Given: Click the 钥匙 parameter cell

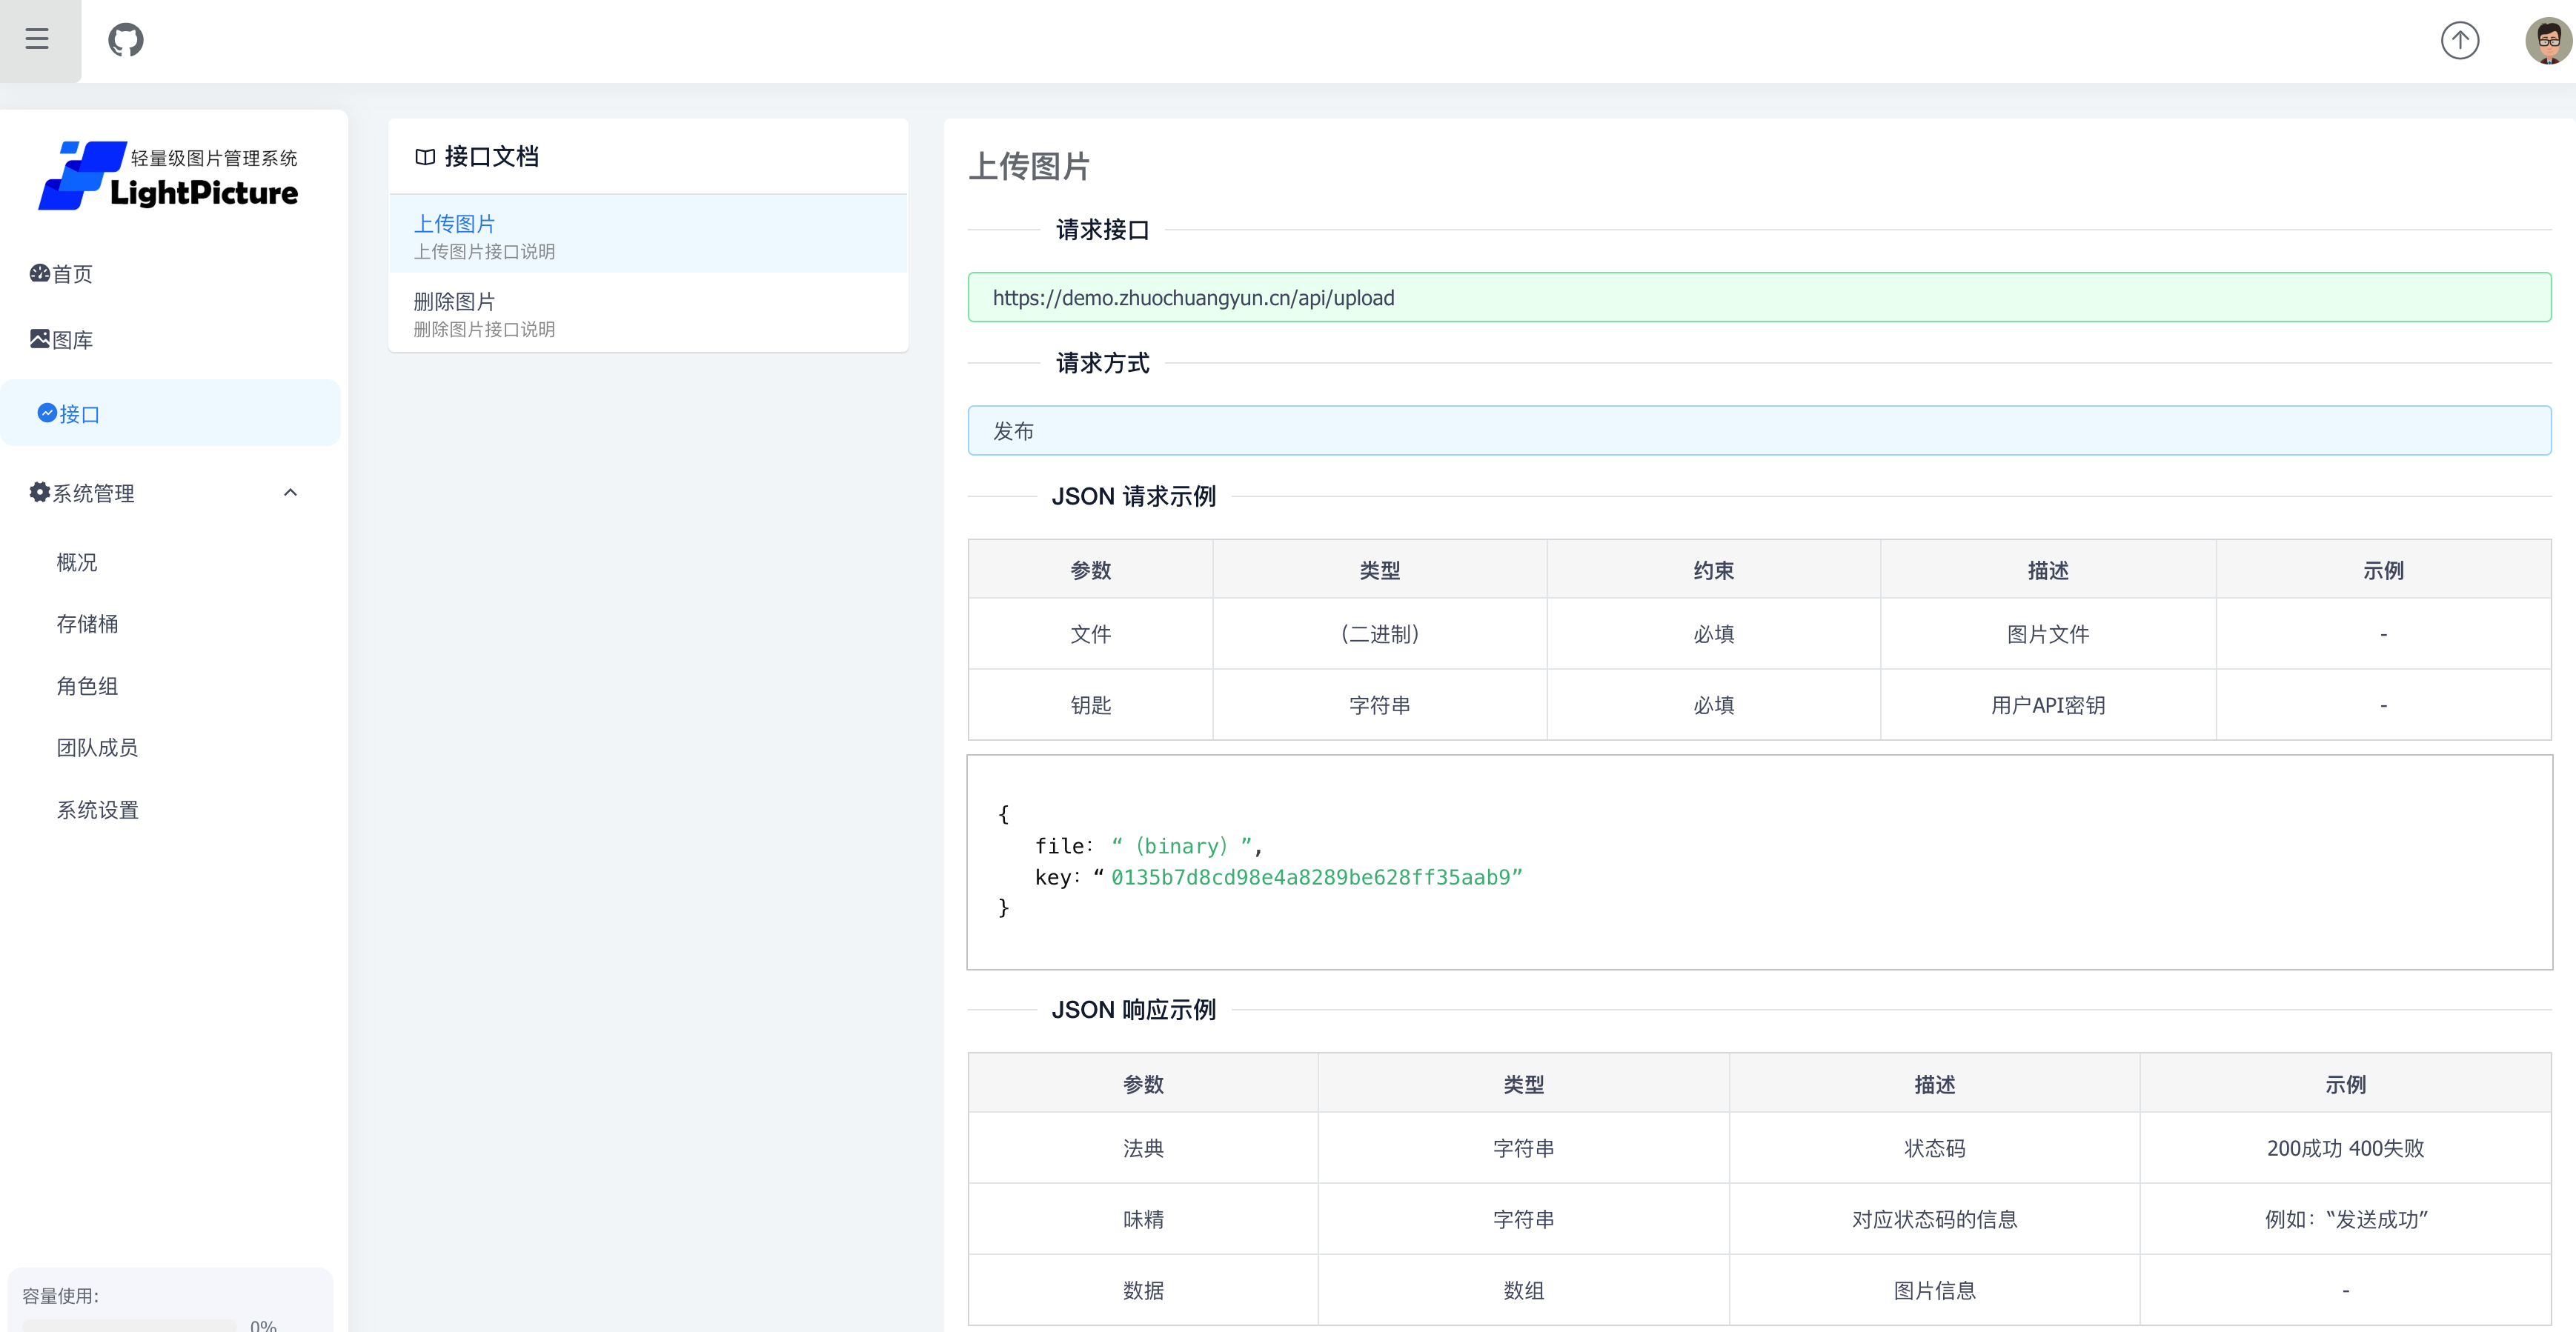Looking at the screenshot, I should point(1090,705).
